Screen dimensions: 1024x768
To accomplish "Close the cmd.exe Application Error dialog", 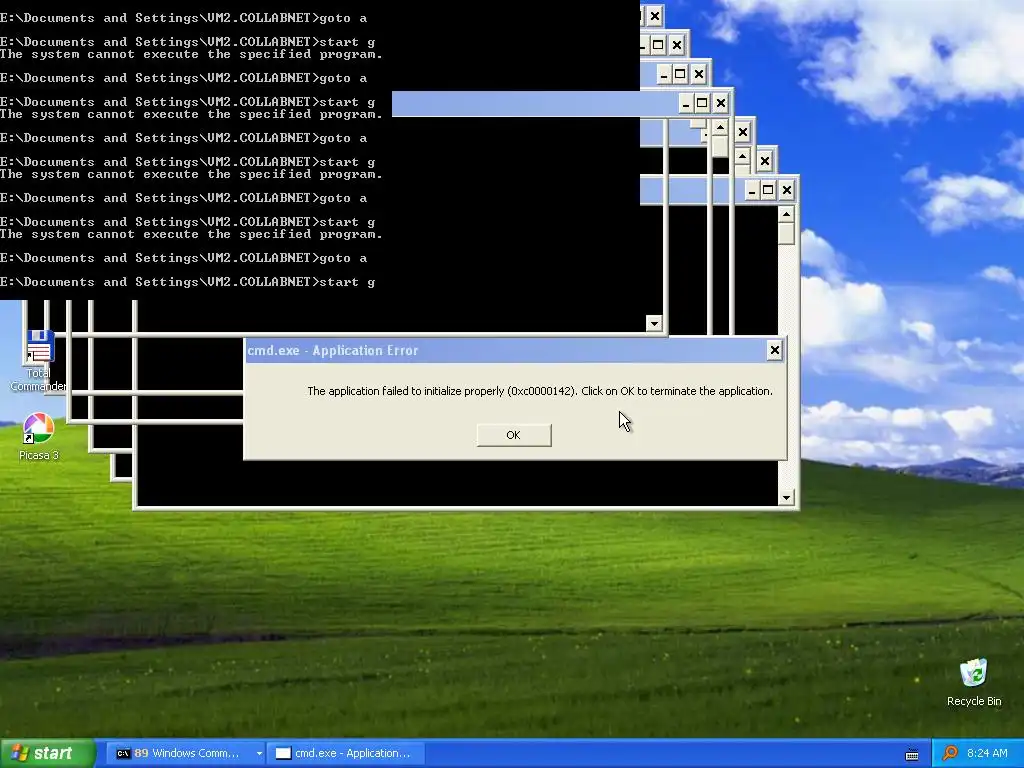I will click(775, 351).
